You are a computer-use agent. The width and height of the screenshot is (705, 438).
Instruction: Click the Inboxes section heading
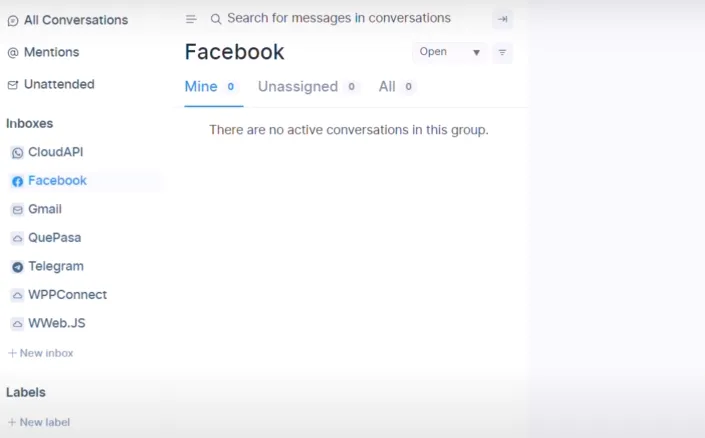tap(30, 124)
